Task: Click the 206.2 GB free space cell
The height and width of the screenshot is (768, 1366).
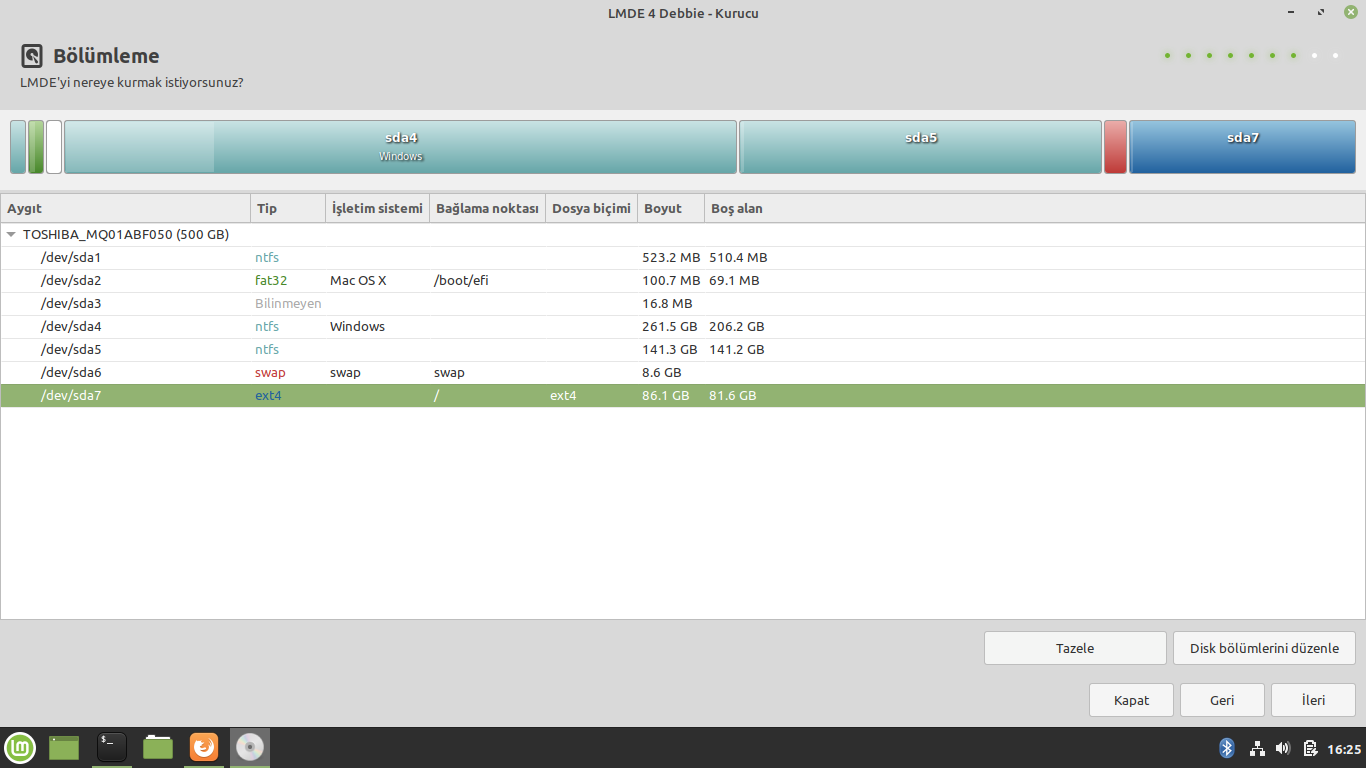Action: click(736, 327)
